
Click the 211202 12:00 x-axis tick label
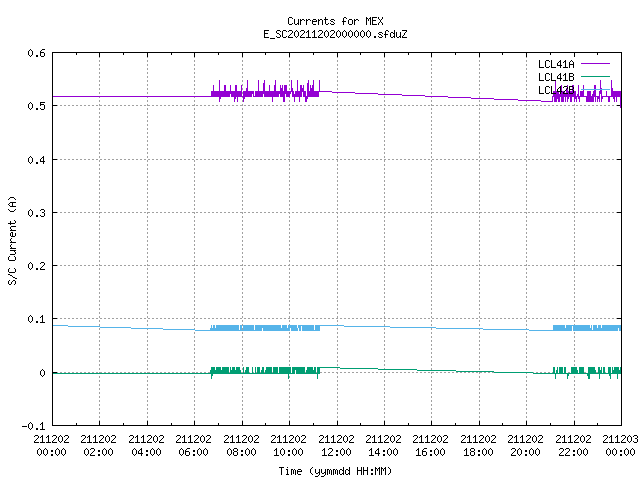[336, 446]
